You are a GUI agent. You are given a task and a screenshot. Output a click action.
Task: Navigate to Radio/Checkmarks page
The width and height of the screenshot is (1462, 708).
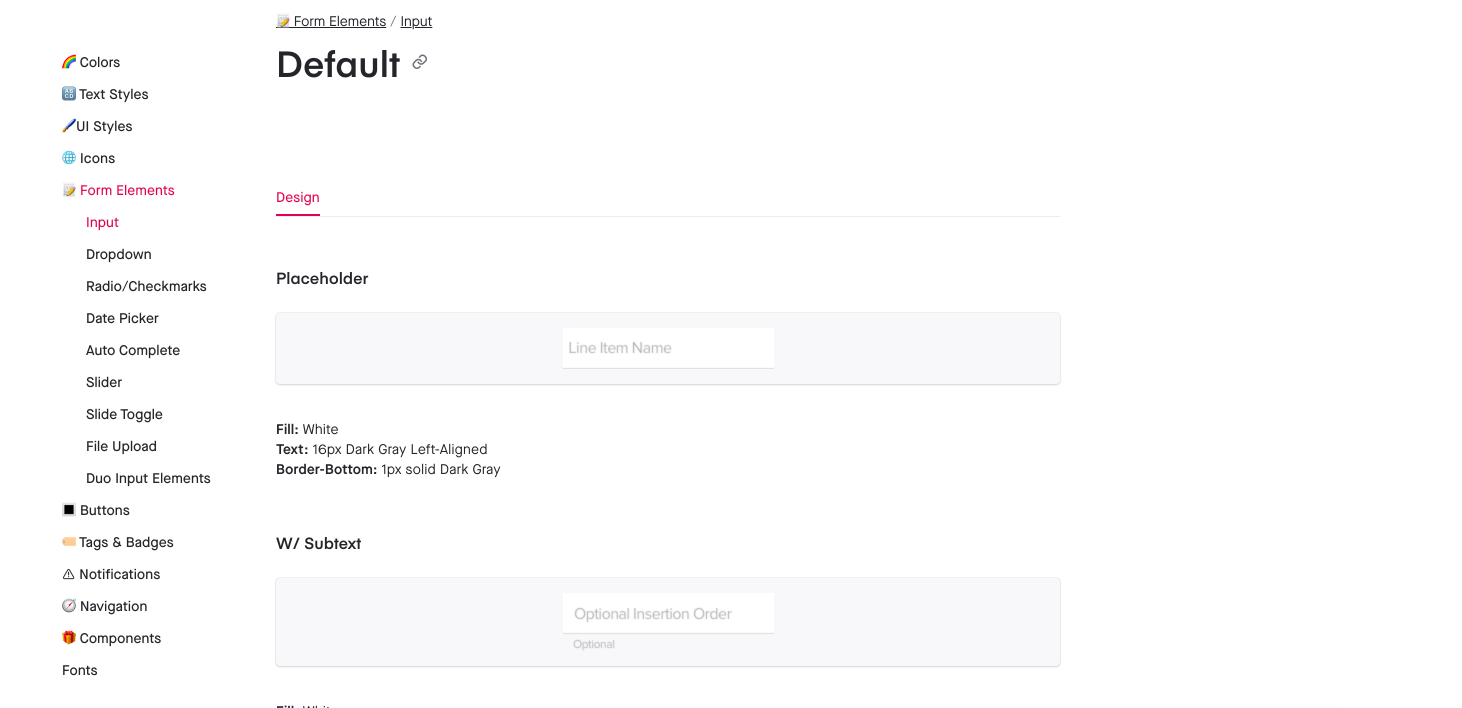pos(146,286)
